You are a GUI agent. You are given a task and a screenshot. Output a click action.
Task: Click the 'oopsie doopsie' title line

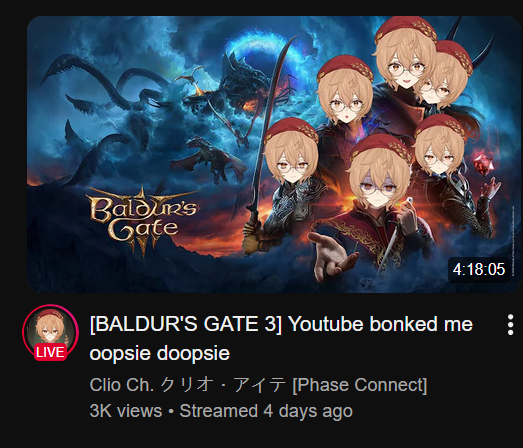coord(160,353)
